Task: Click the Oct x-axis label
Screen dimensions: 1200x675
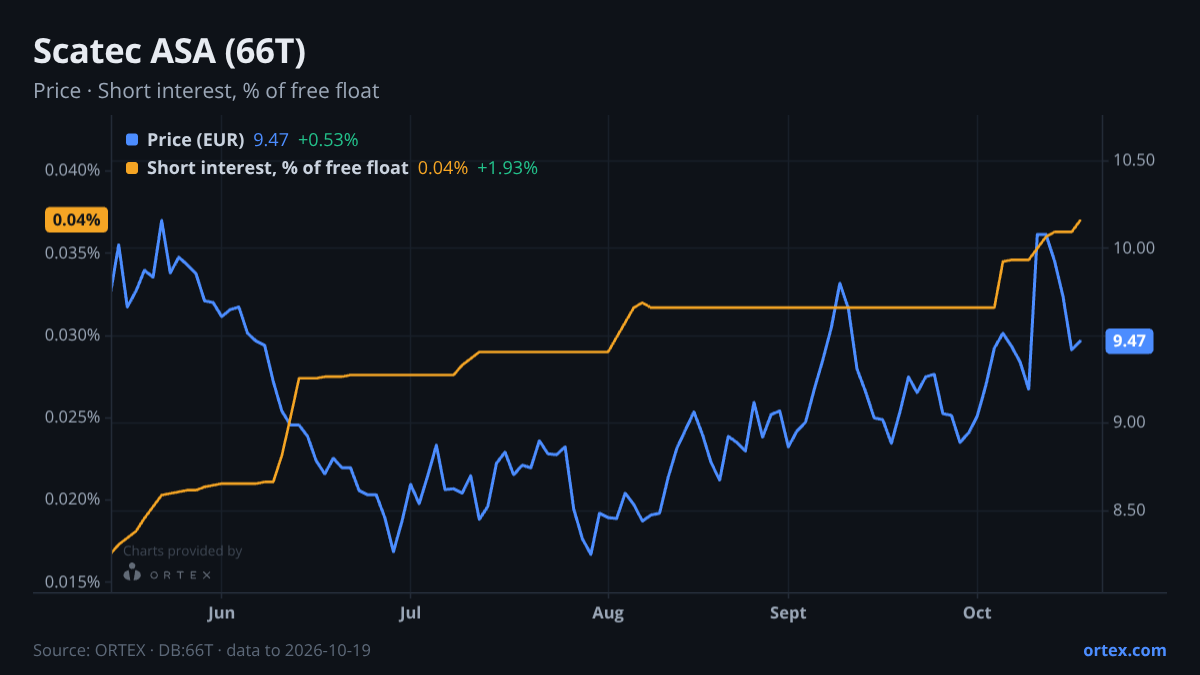Action: (x=977, y=612)
